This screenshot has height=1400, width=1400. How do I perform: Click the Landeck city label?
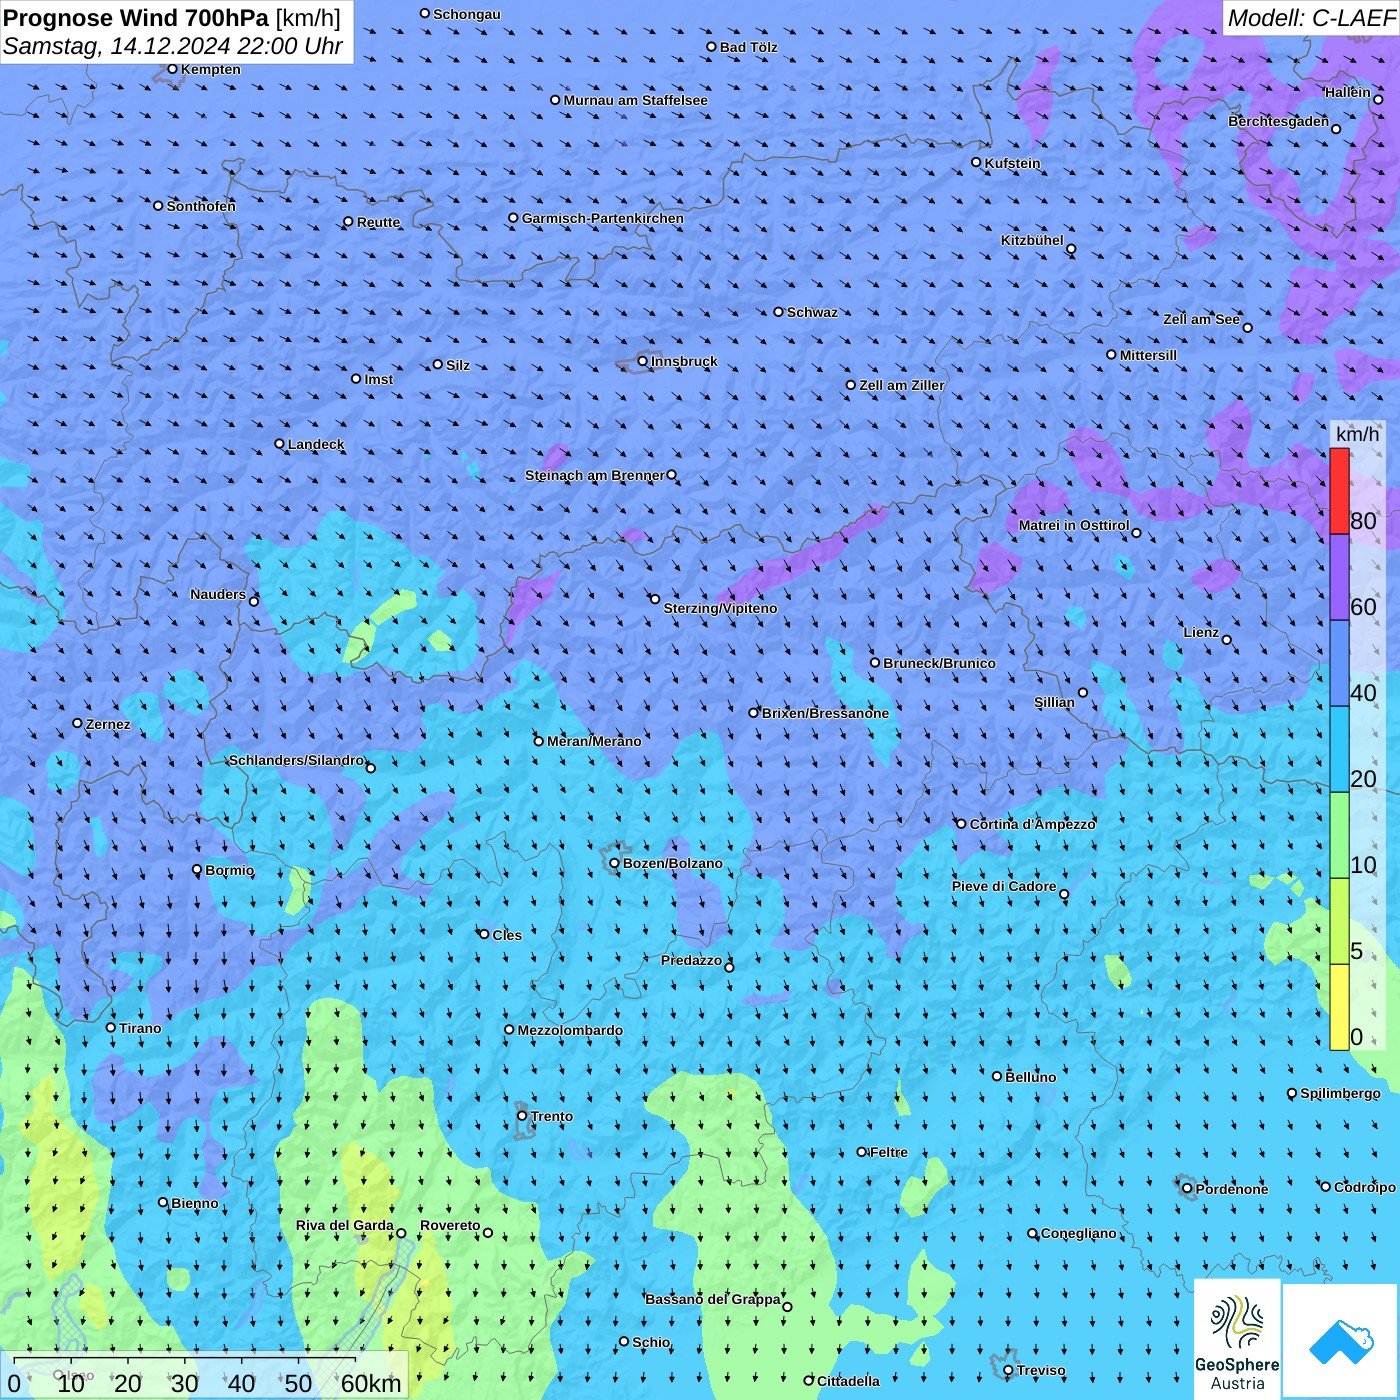[316, 444]
